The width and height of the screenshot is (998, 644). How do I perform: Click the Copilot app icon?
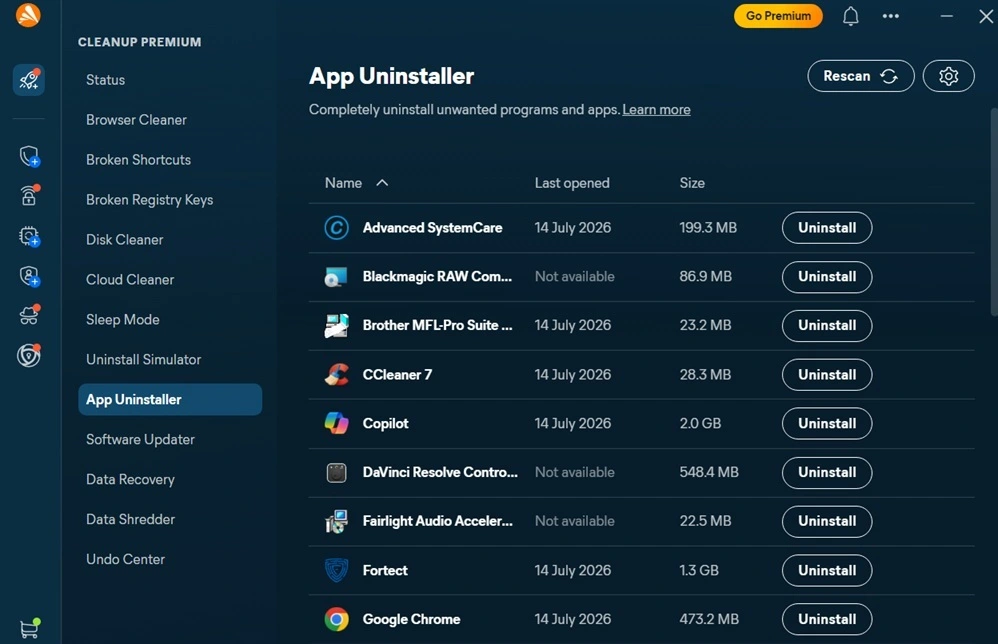pos(336,423)
